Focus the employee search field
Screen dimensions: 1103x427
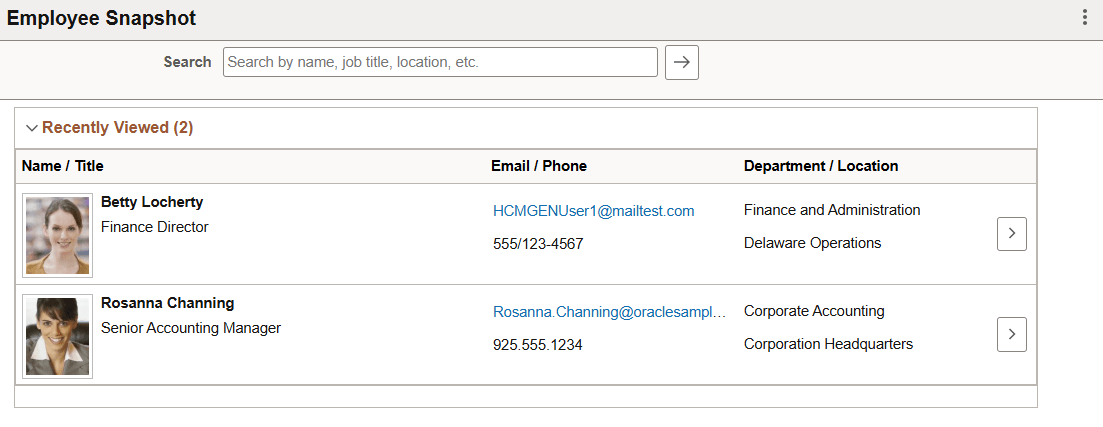[440, 62]
